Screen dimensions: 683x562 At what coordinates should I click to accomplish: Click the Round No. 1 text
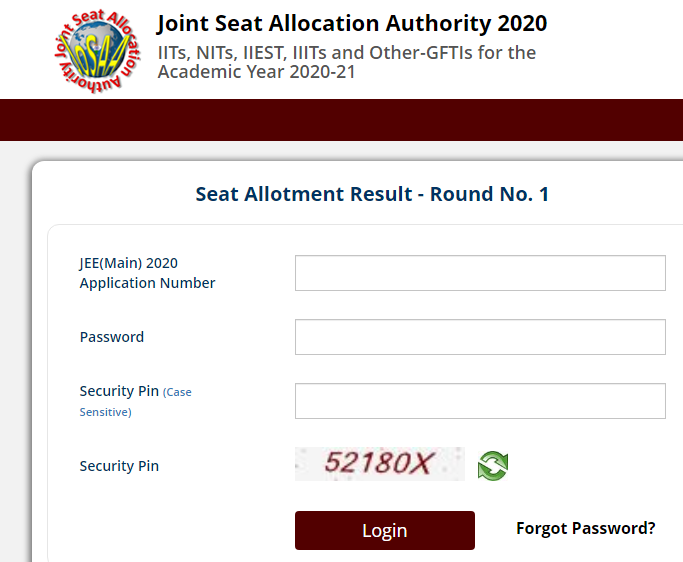489,194
